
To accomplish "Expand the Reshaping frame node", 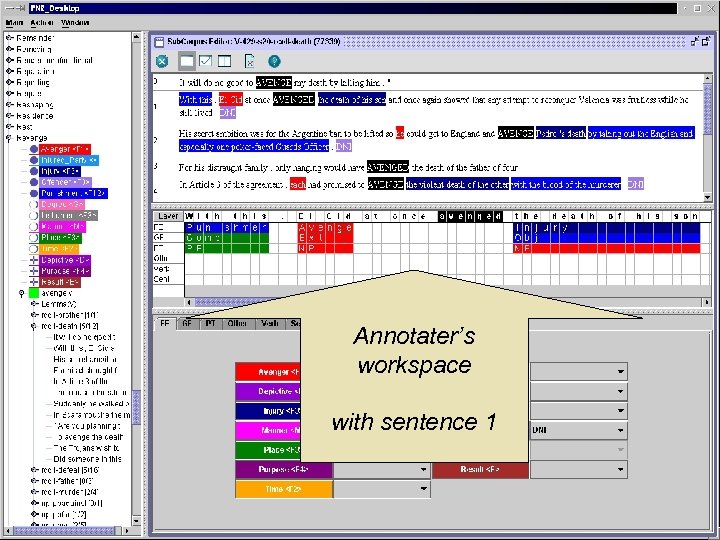I will (9, 105).
